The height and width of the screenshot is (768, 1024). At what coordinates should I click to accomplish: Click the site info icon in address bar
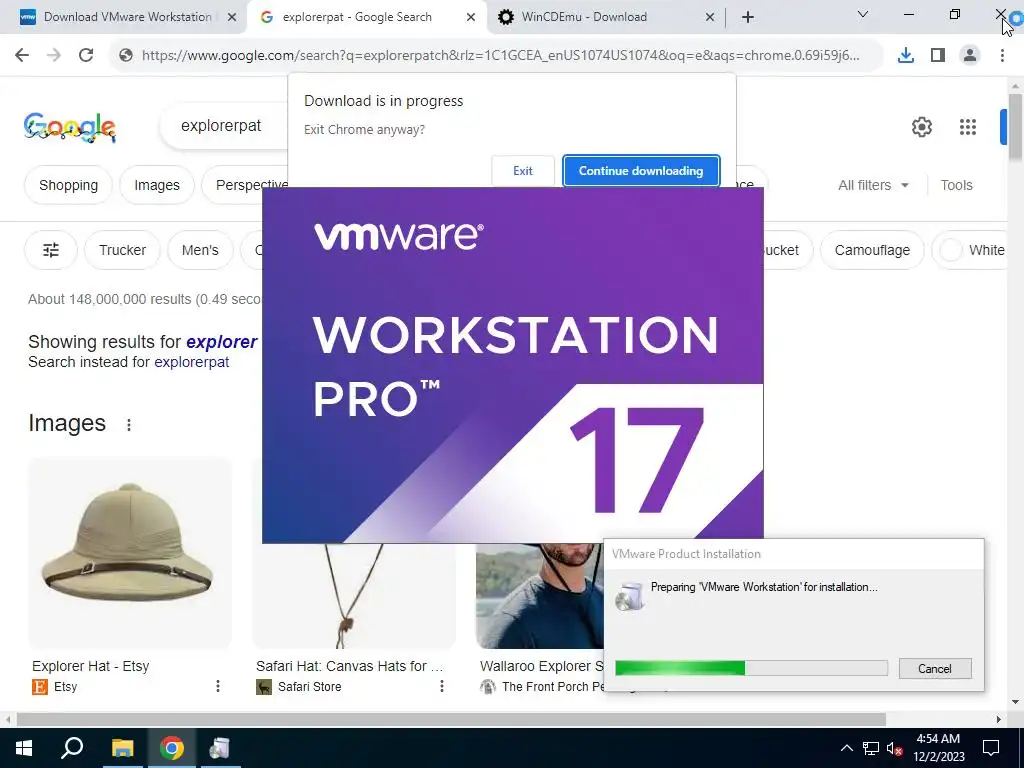pyautogui.click(x=125, y=55)
